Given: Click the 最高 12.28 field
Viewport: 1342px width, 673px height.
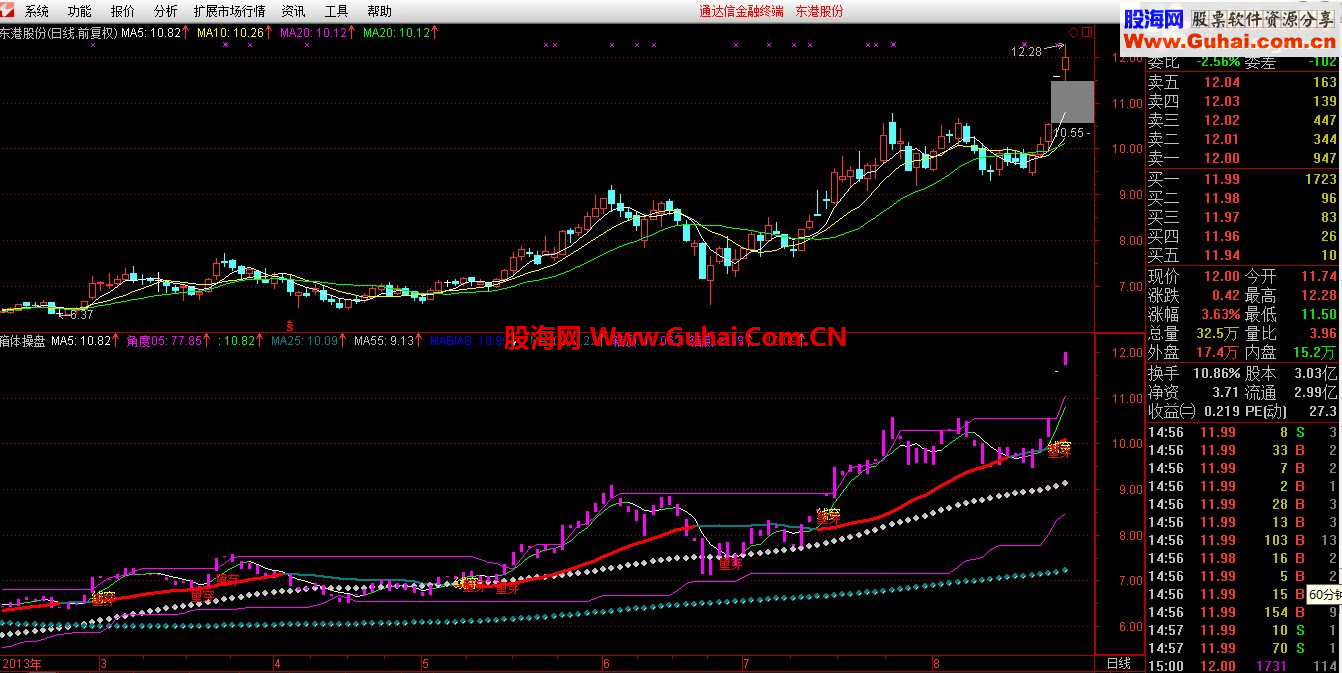Looking at the screenshot, I should click(x=1290, y=295).
